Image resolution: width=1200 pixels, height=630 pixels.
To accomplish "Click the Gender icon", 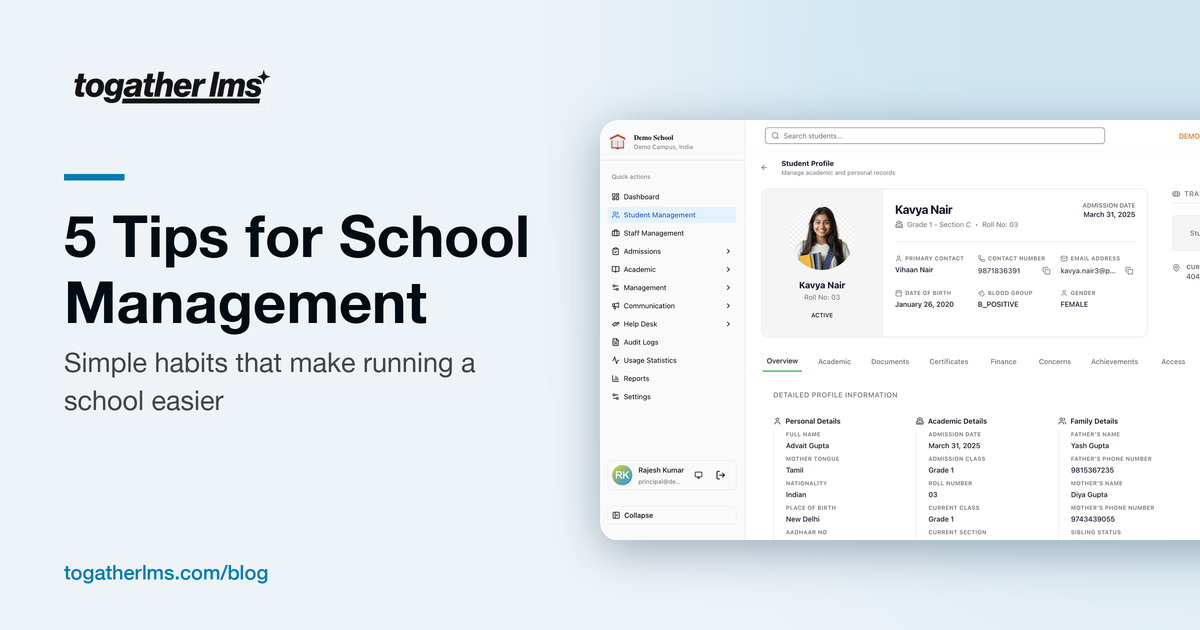I will click(x=1064, y=293).
